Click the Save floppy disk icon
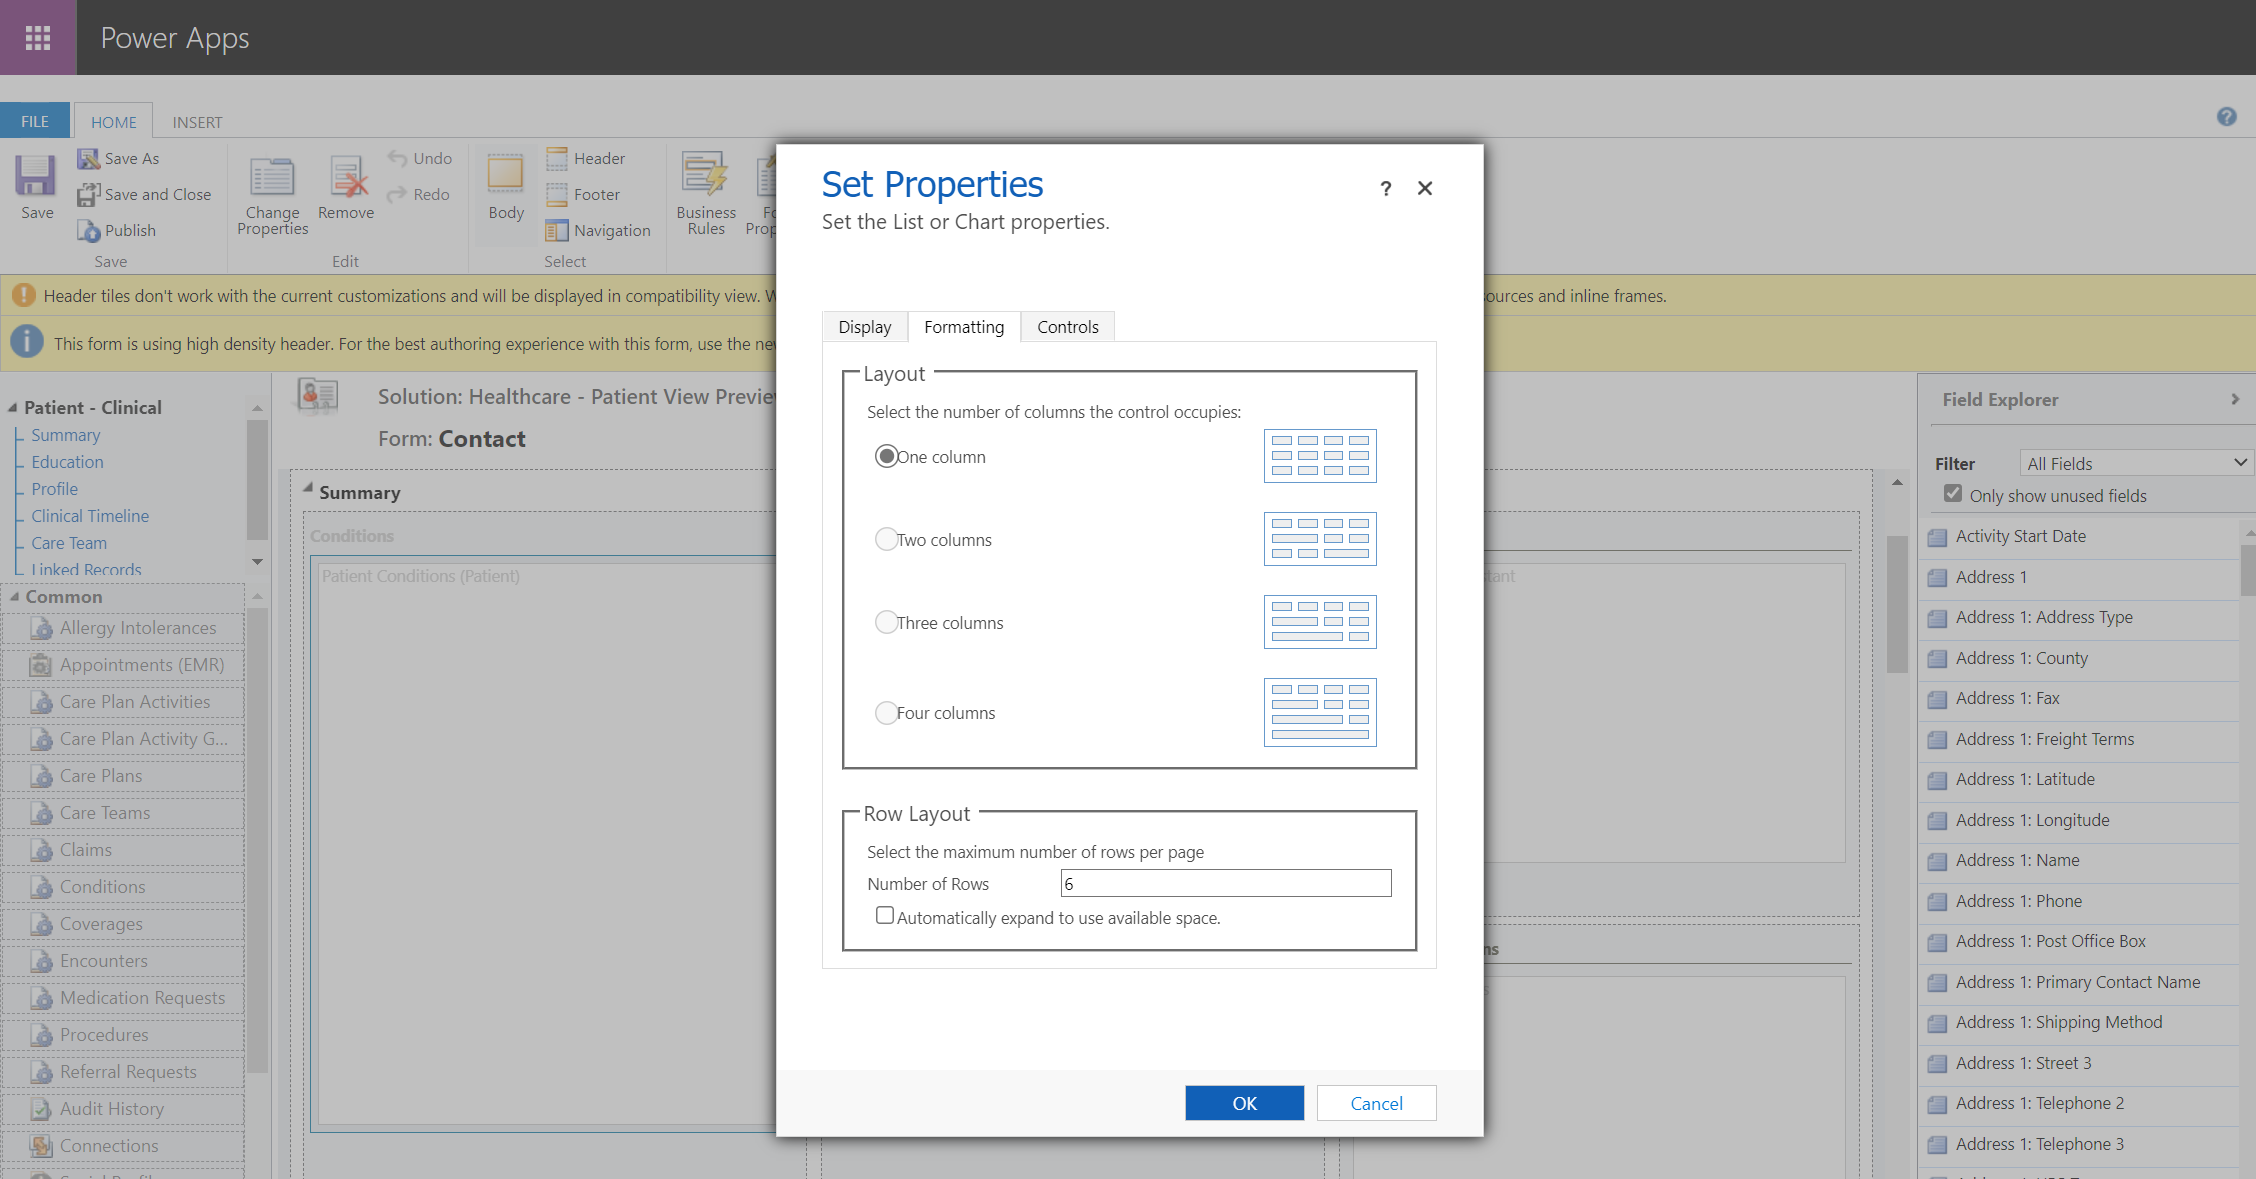The height and width of the screenshot is (1179, 2256). pyautogui.click(x=36, y=177)
